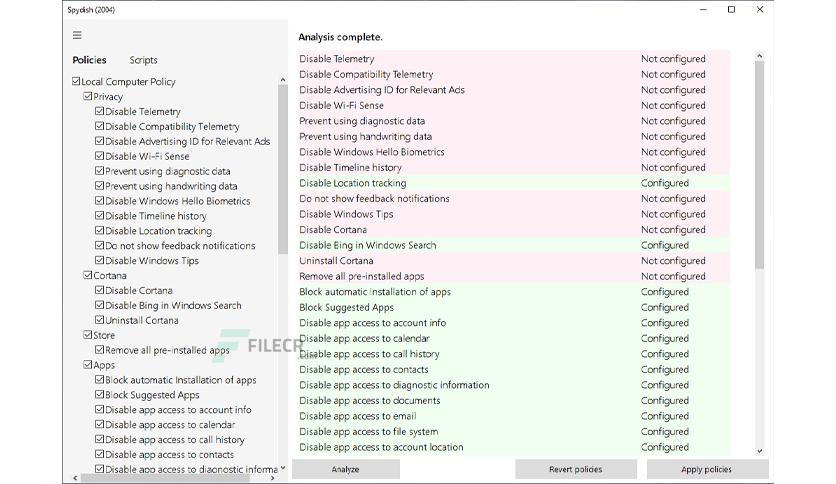Toggle the Local Computer Policy checkbox
Image resolution: width=836 pixels, height=484 pixels.
pos(76,81)
